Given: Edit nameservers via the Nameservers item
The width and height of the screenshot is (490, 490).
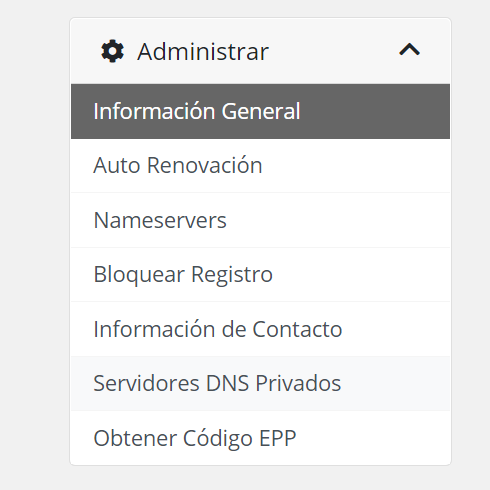Looking at the screenshot, I should tap(260, 220).
